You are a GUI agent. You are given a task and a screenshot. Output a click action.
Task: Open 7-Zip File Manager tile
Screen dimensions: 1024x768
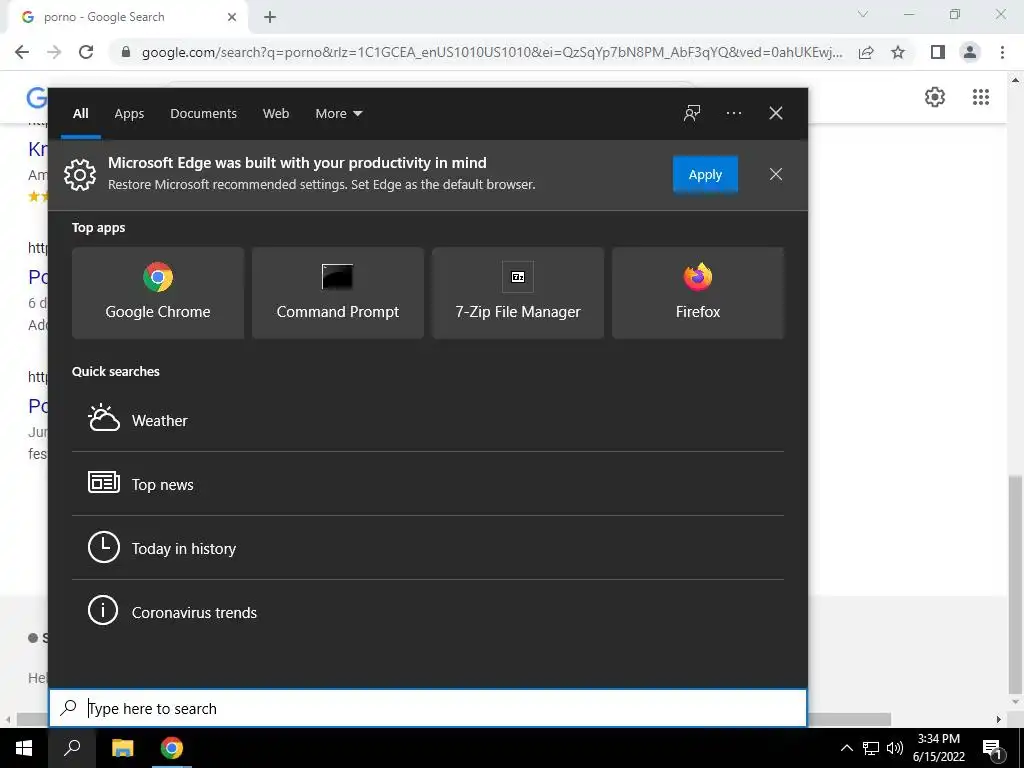(518, 293)
